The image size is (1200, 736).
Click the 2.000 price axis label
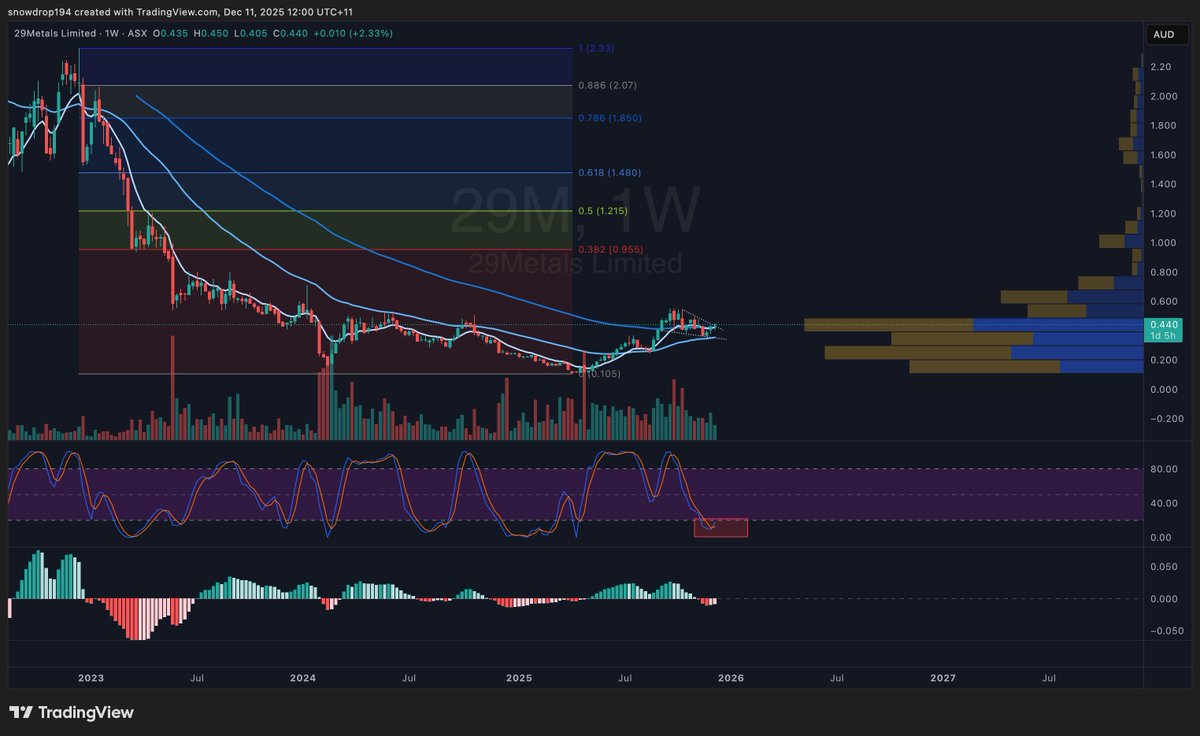pyautogui.click(x=1163, y=96)
